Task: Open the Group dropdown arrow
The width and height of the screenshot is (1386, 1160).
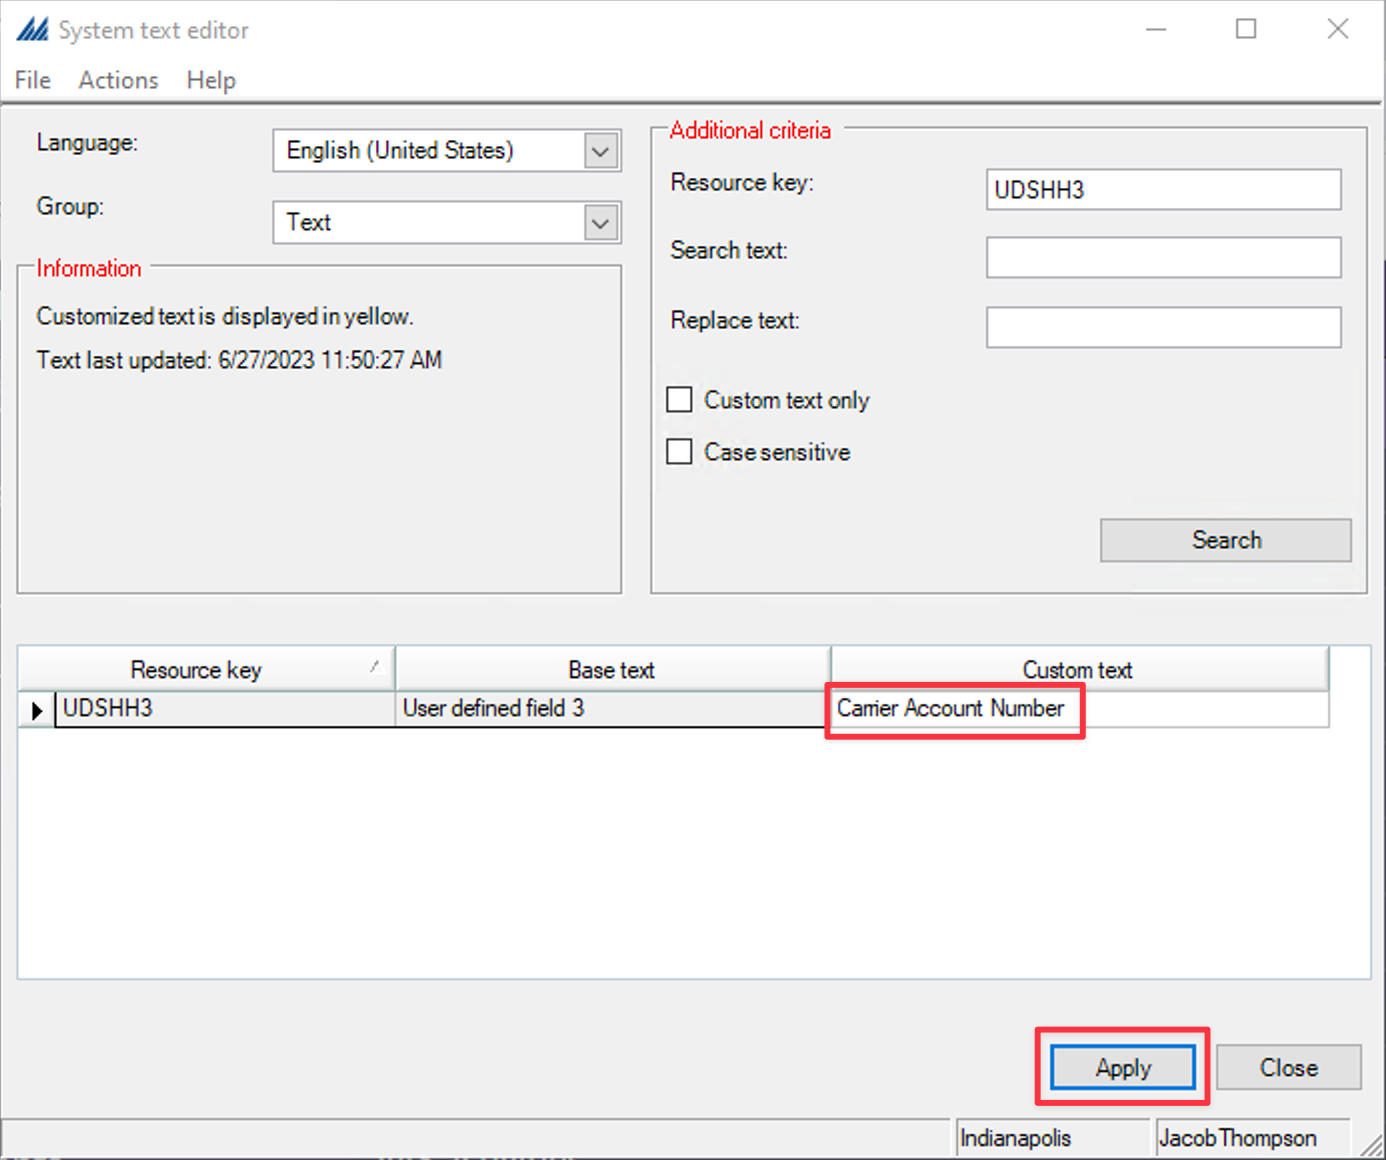Action: [x=599, y=222]
